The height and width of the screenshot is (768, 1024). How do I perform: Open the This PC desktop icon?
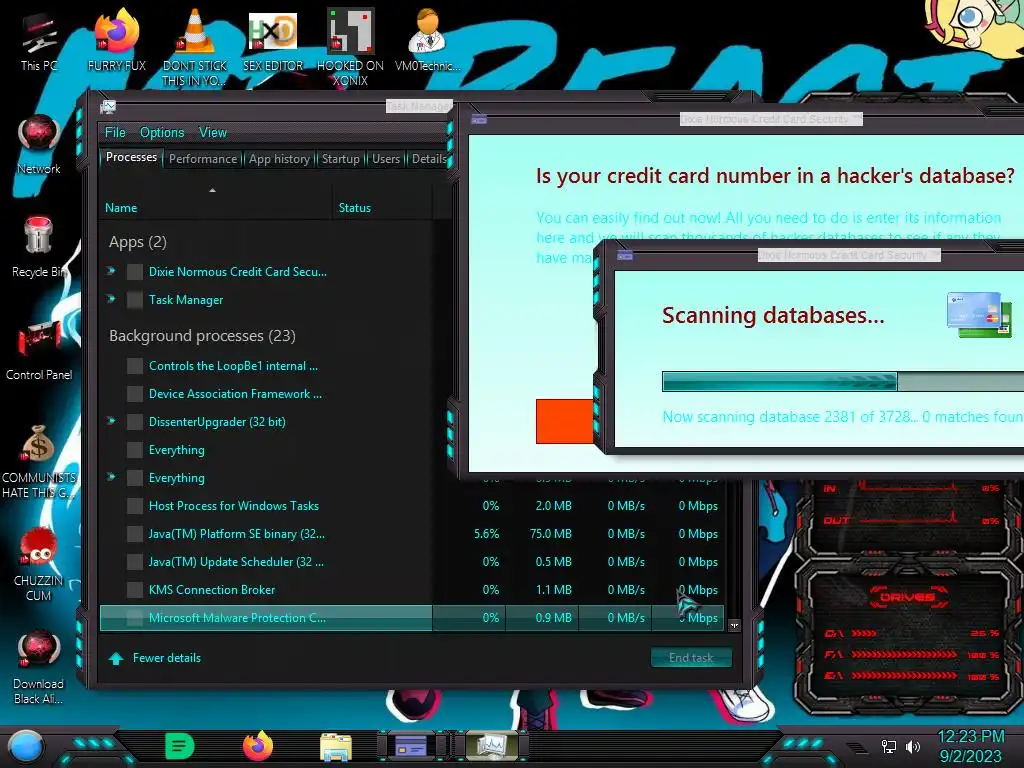[39, 39]
